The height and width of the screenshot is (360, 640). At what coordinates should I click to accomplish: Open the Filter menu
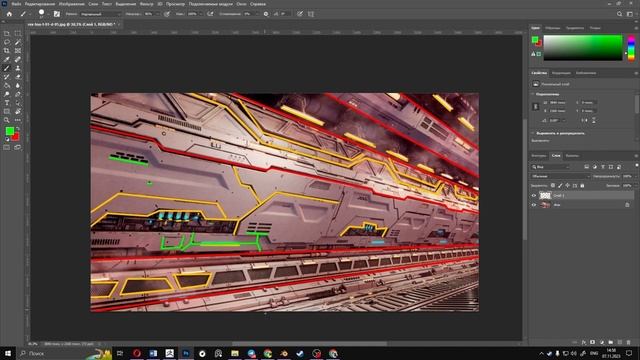pyautogui.click(x=147, y=4)
